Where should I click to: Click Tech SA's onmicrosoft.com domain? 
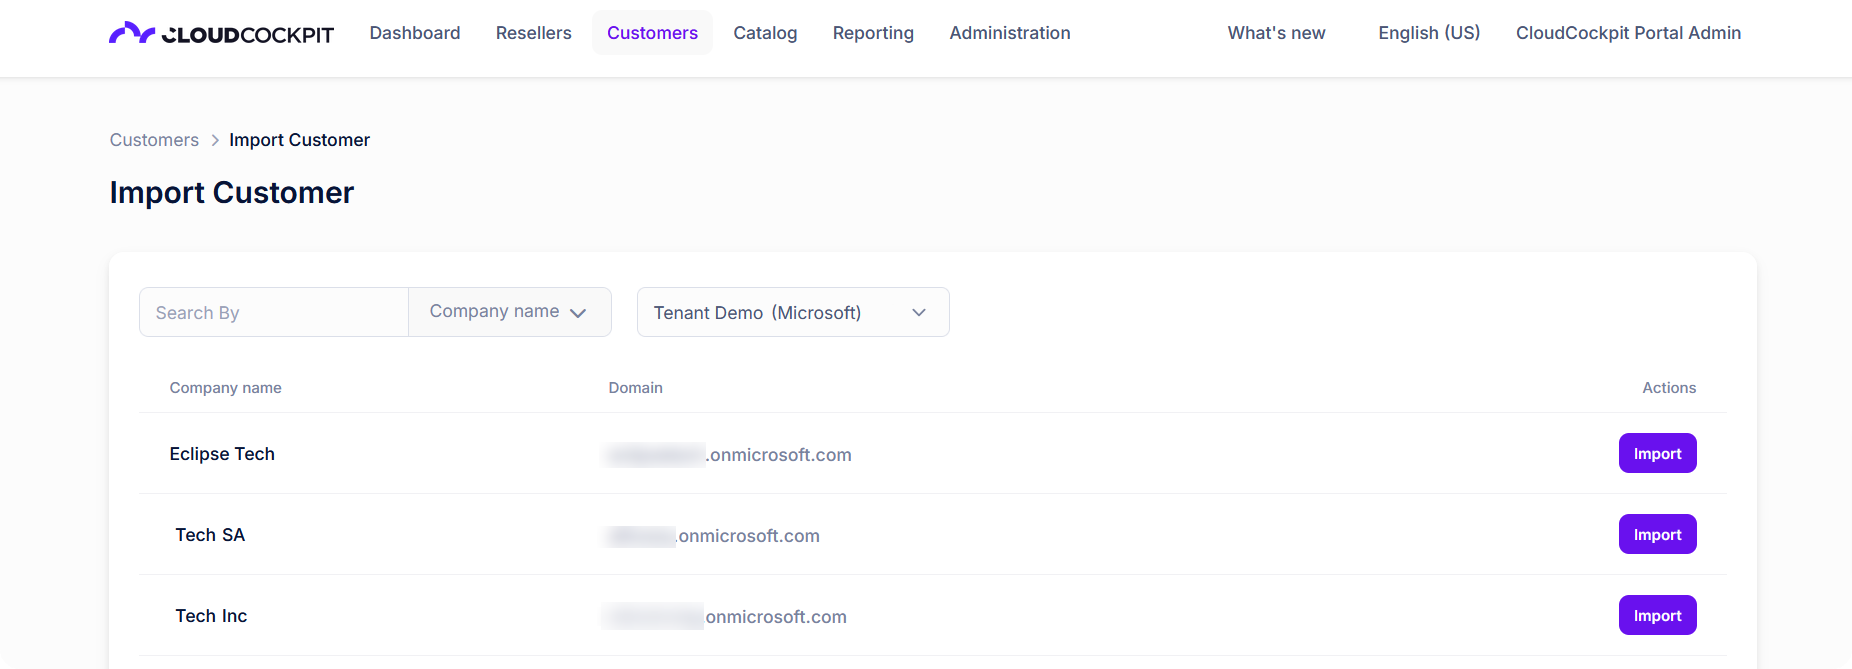point(712,536)
